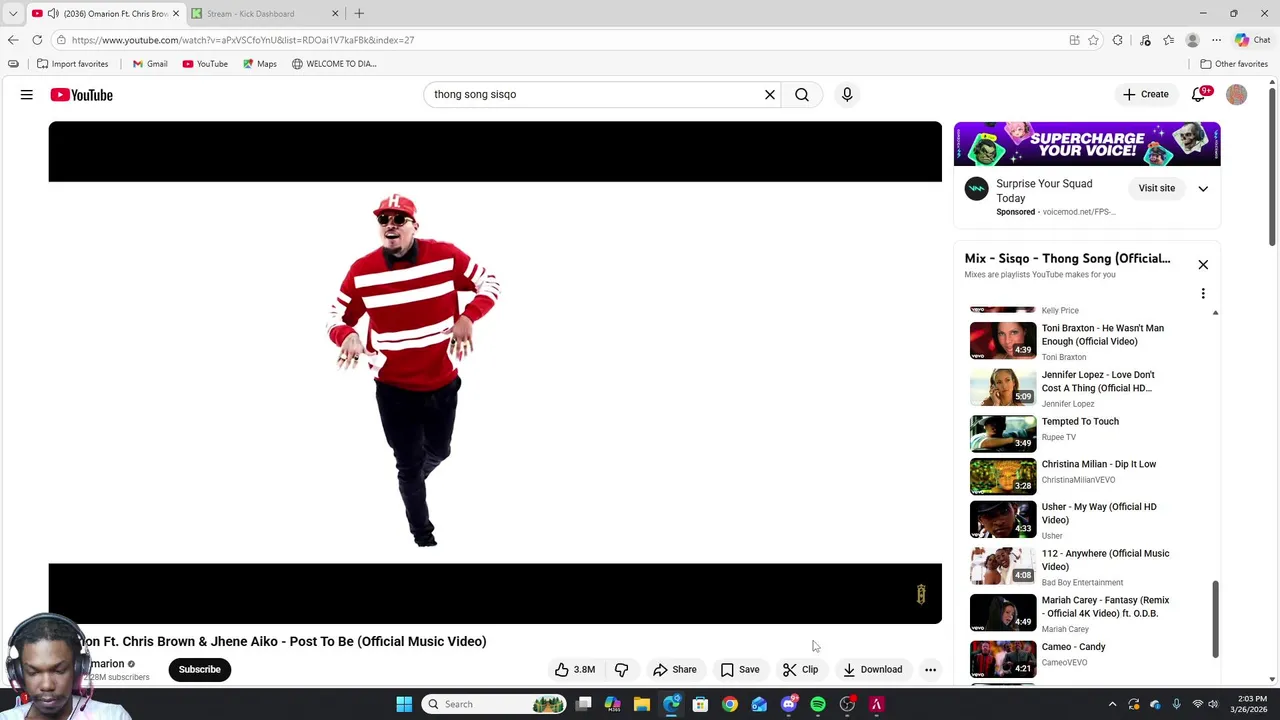This screenshot has width=1280, height=720.
Task: Open the browser favorites list icon
Action: click(x=1168, y=40)
